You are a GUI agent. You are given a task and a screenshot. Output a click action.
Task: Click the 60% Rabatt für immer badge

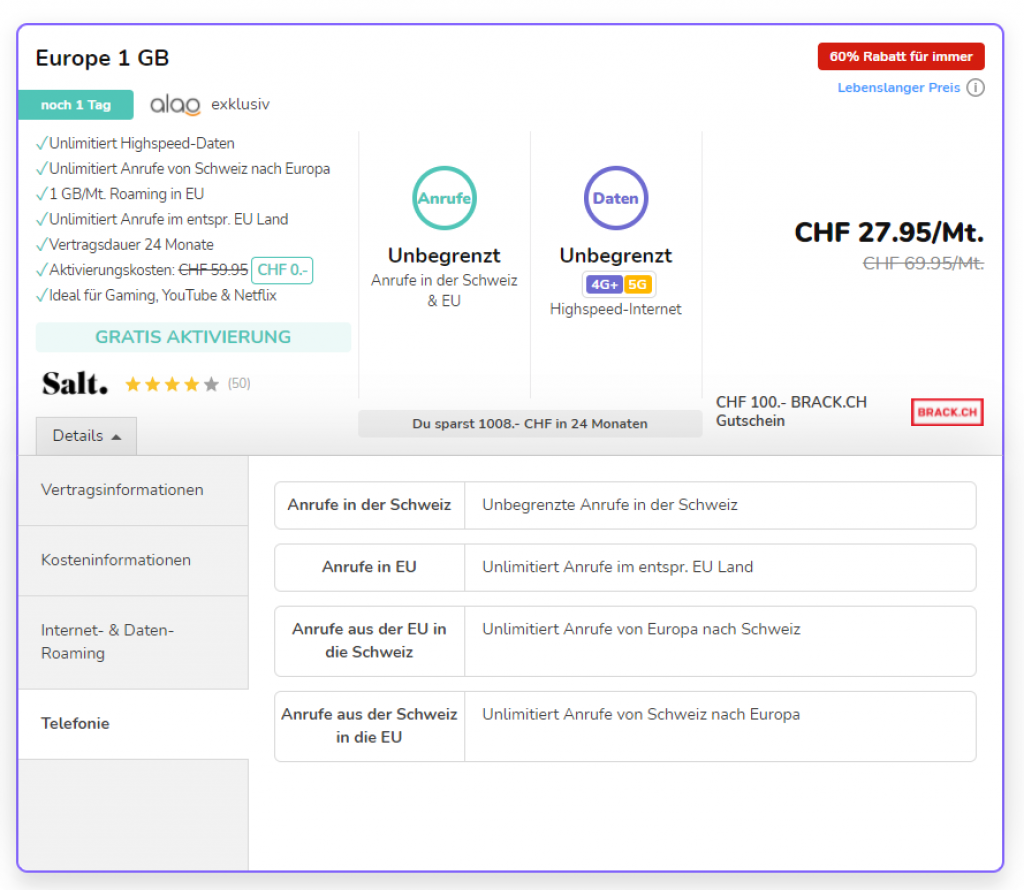[x=900, y=56]
